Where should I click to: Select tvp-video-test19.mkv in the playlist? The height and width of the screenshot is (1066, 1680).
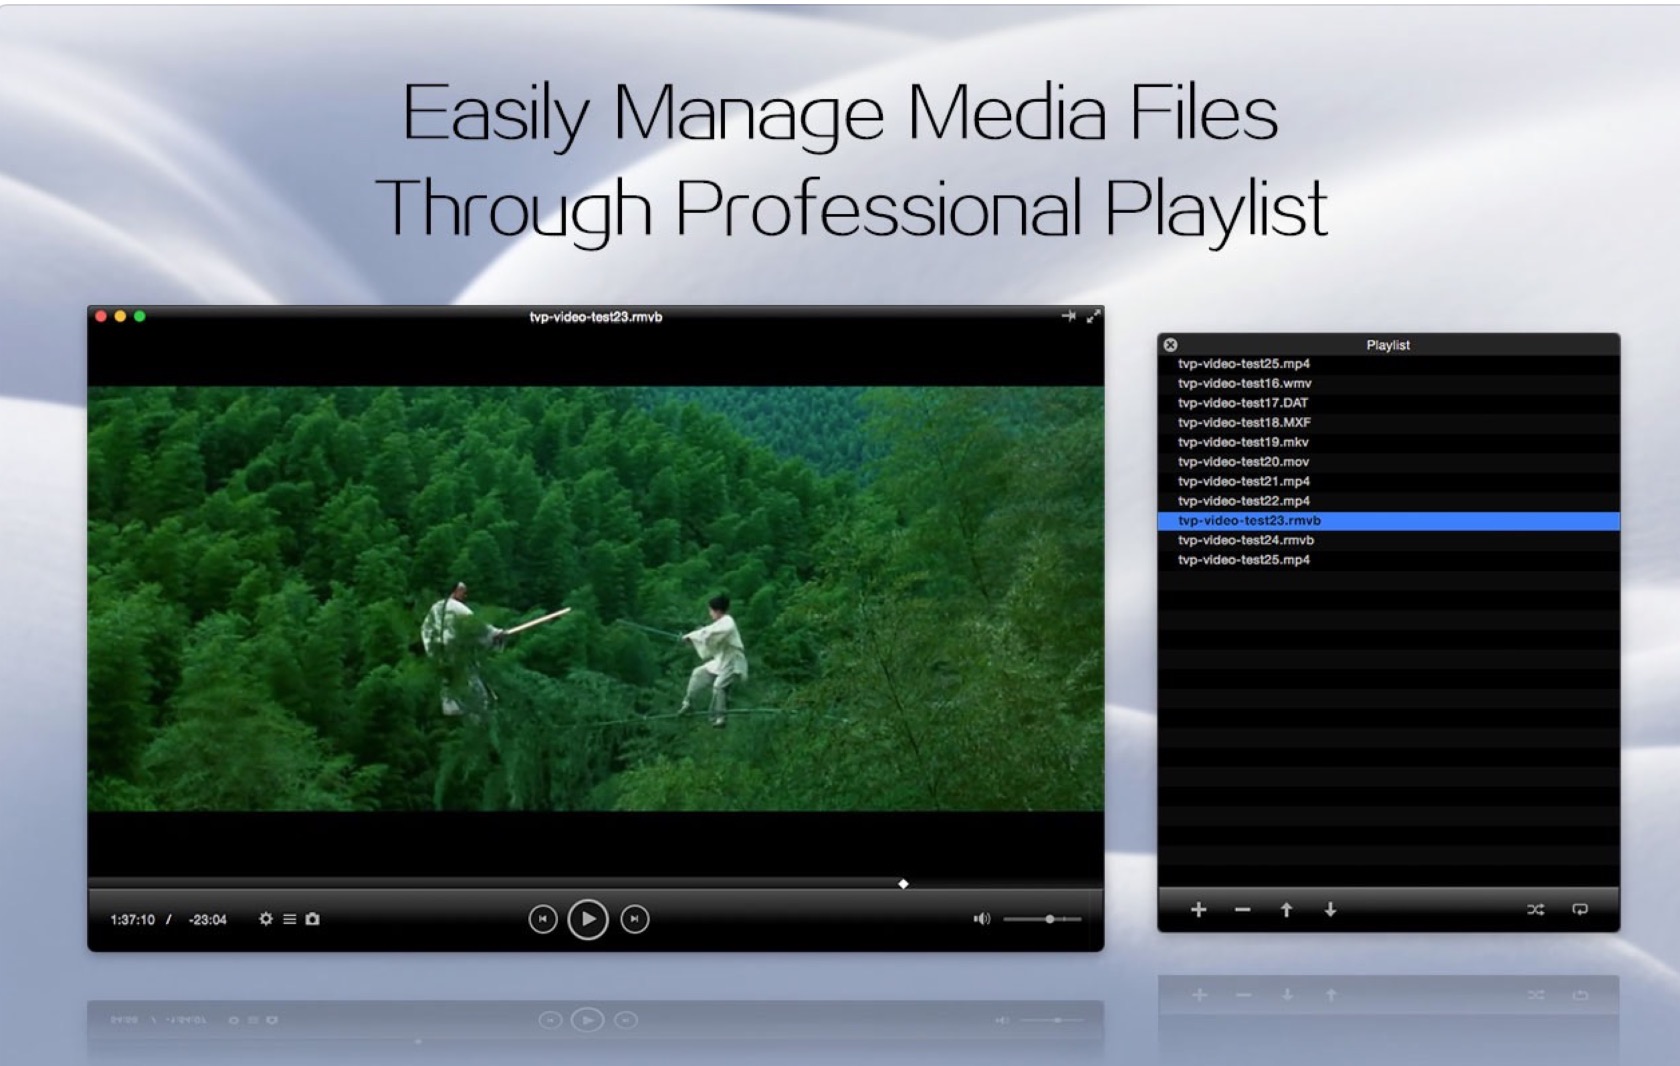point(1388,442)
